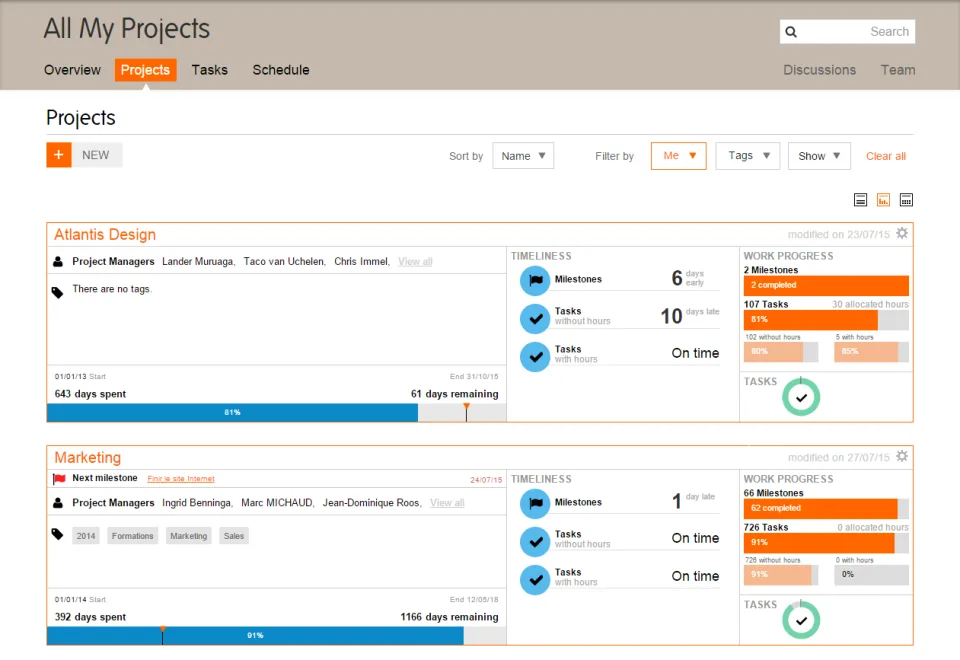This screenshot has height=660, width=960.
Task: Expand the Me filter dropdown
Action: pos(678,156)
